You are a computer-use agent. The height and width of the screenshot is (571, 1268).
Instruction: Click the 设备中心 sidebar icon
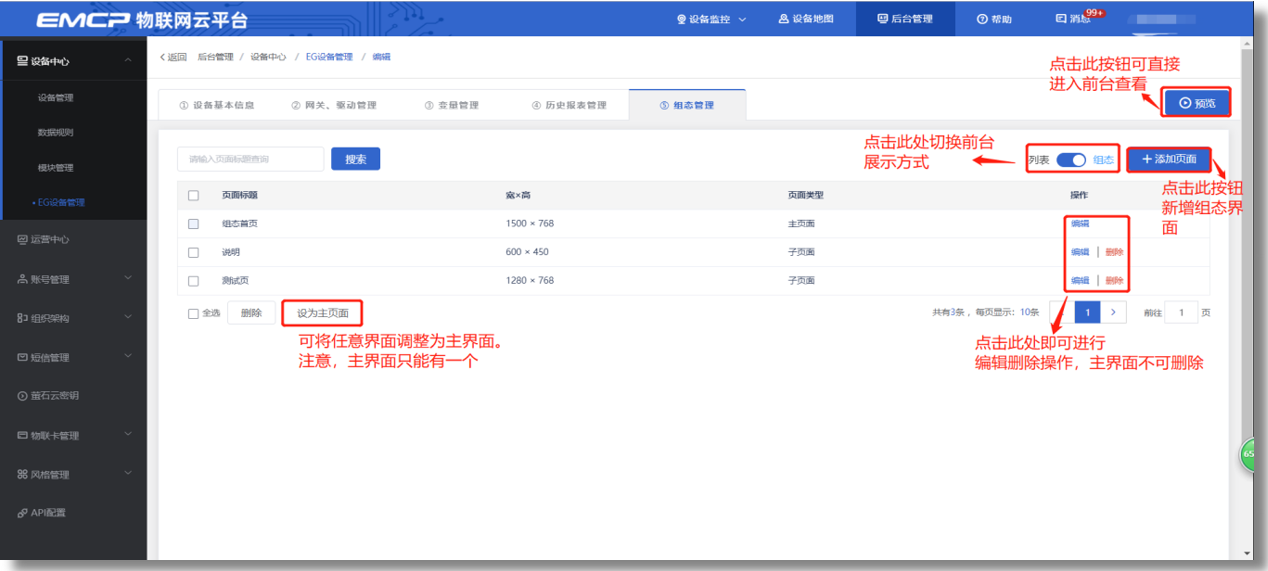pyautogui.click(x=22, y=62)
